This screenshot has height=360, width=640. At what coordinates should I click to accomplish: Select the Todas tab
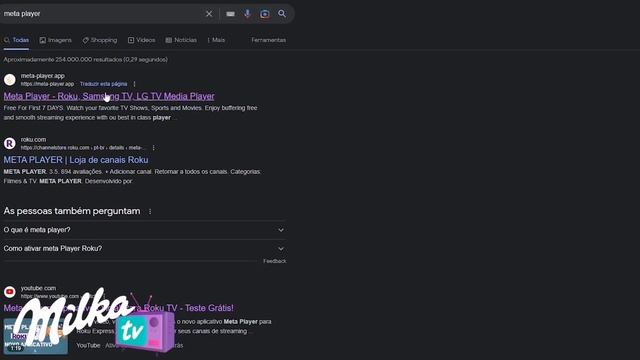(x=16, y=40)
